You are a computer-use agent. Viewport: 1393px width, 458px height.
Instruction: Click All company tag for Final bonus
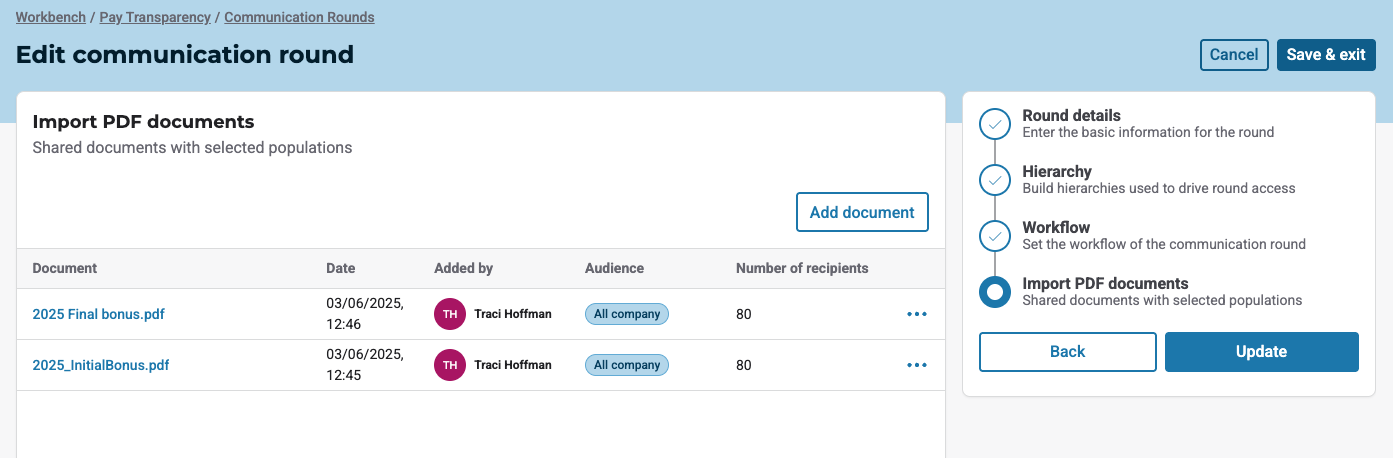click(x=627, y=314)
